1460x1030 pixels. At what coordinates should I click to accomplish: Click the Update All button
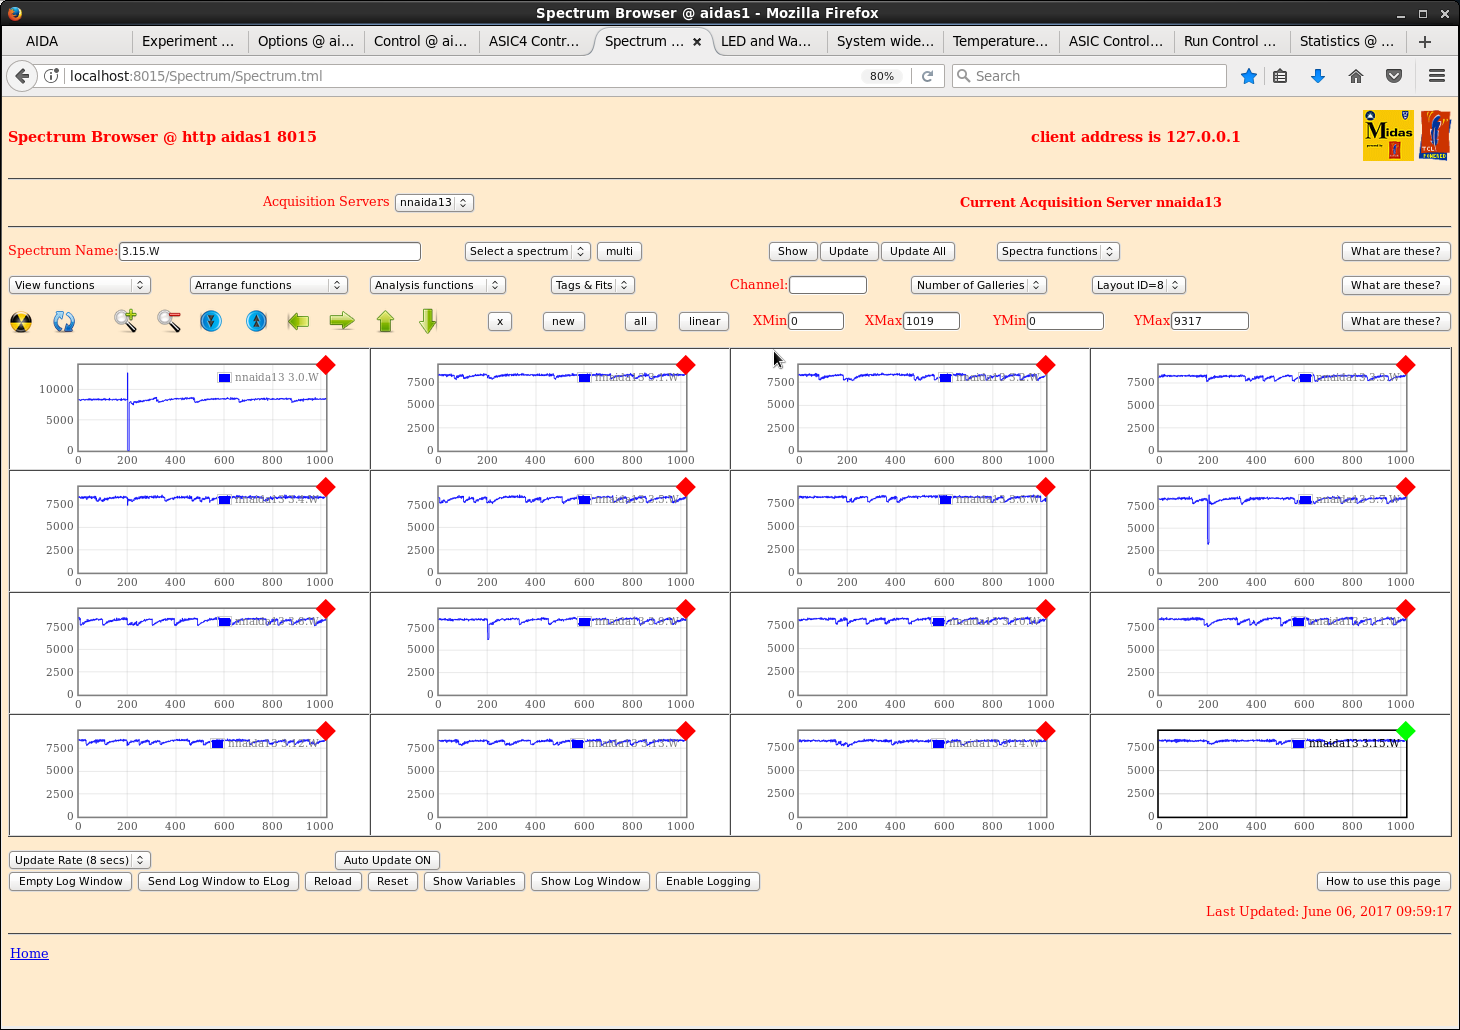917,251
